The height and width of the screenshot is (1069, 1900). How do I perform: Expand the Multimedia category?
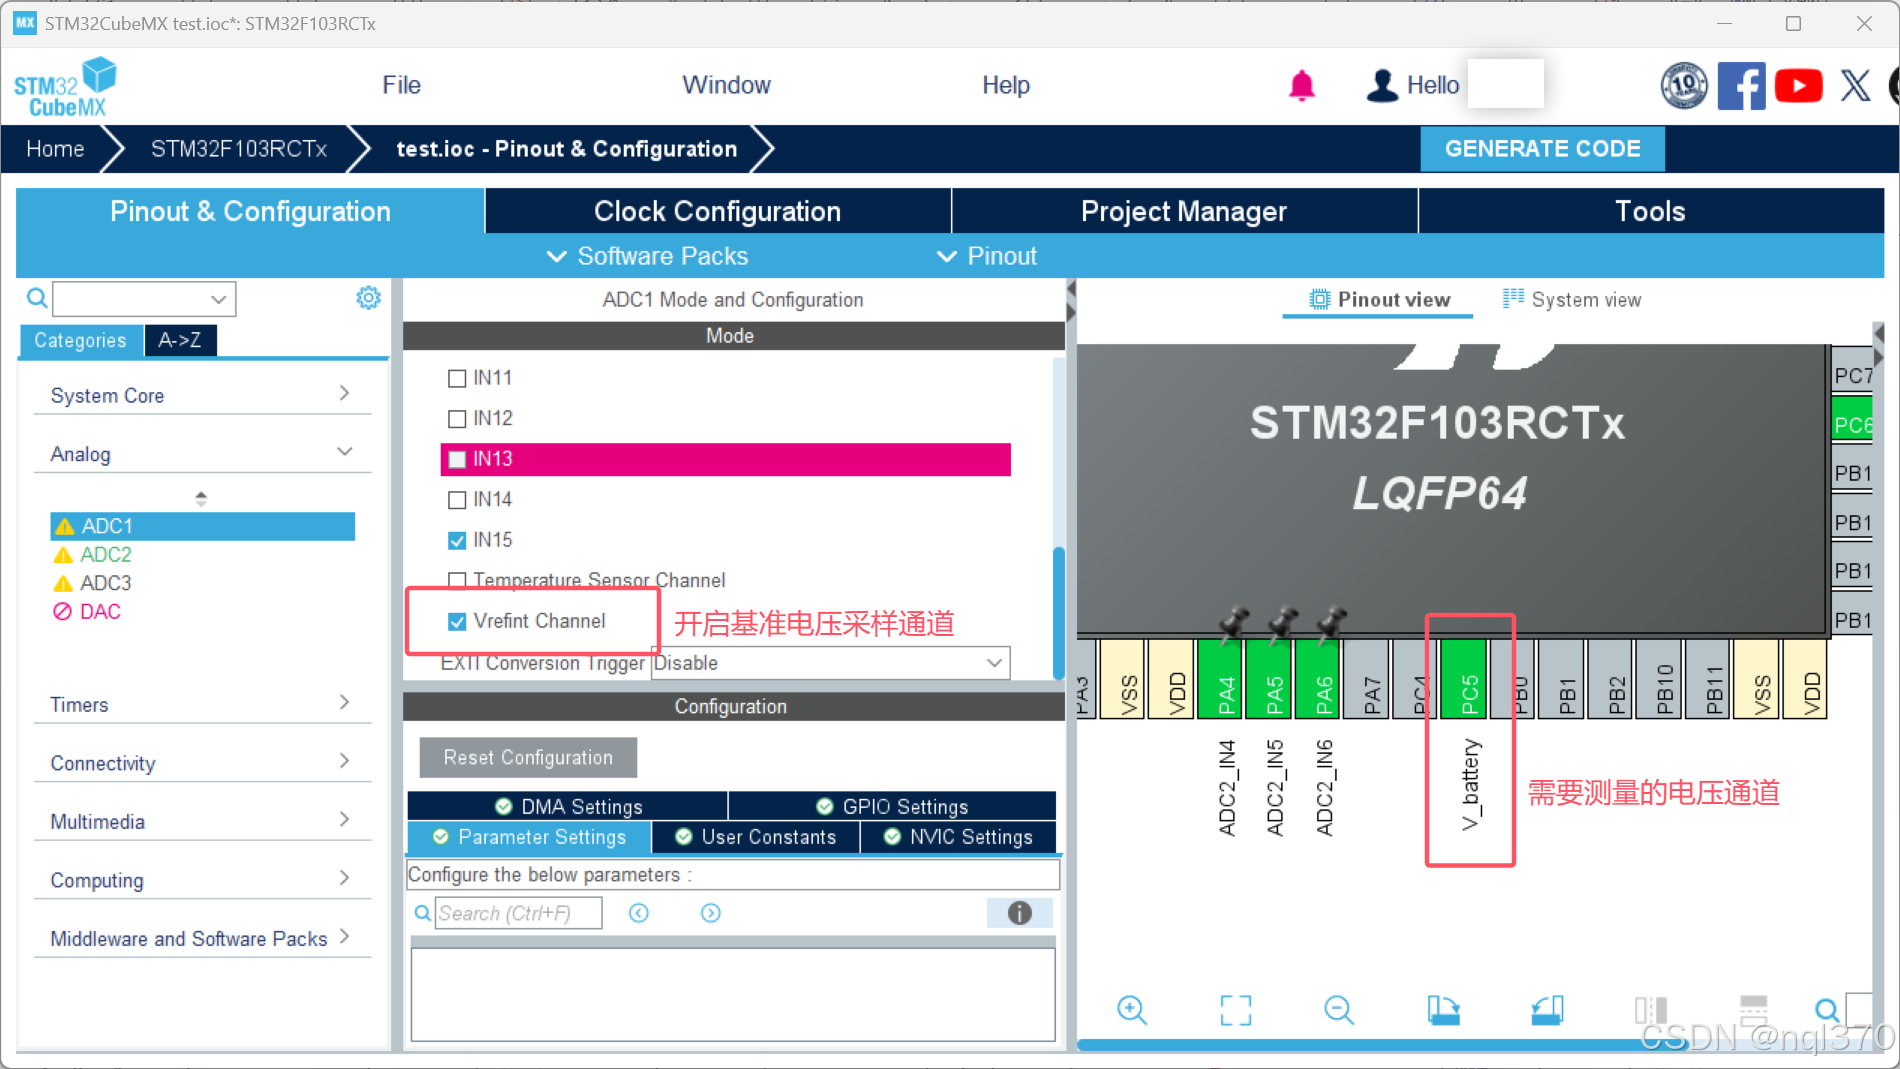pyautogui.click(x=202, y=821)
